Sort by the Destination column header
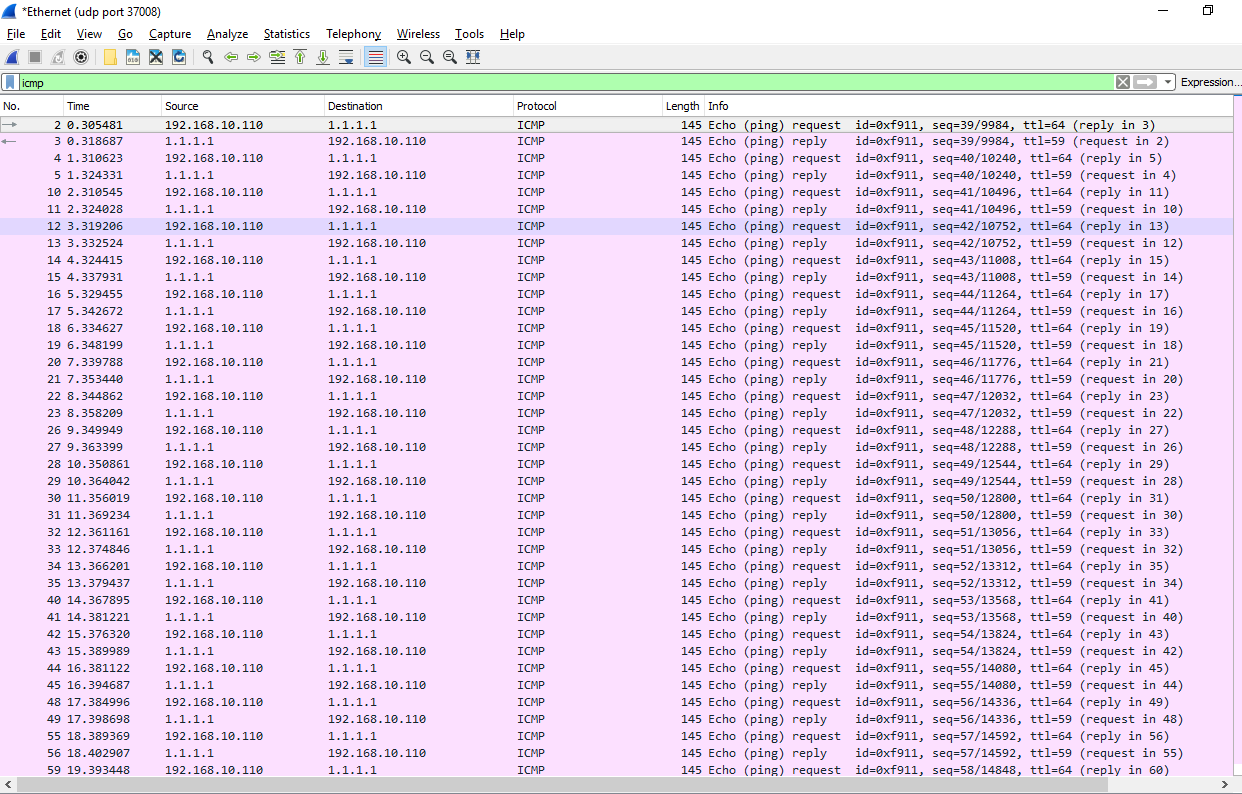The height and width of the screenshot is (794, 1242). click(419, 106)
